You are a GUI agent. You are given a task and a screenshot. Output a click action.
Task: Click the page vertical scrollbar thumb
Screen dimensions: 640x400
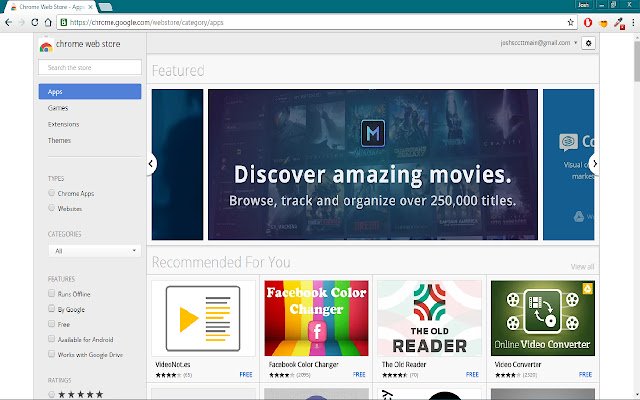pos(637,61)
